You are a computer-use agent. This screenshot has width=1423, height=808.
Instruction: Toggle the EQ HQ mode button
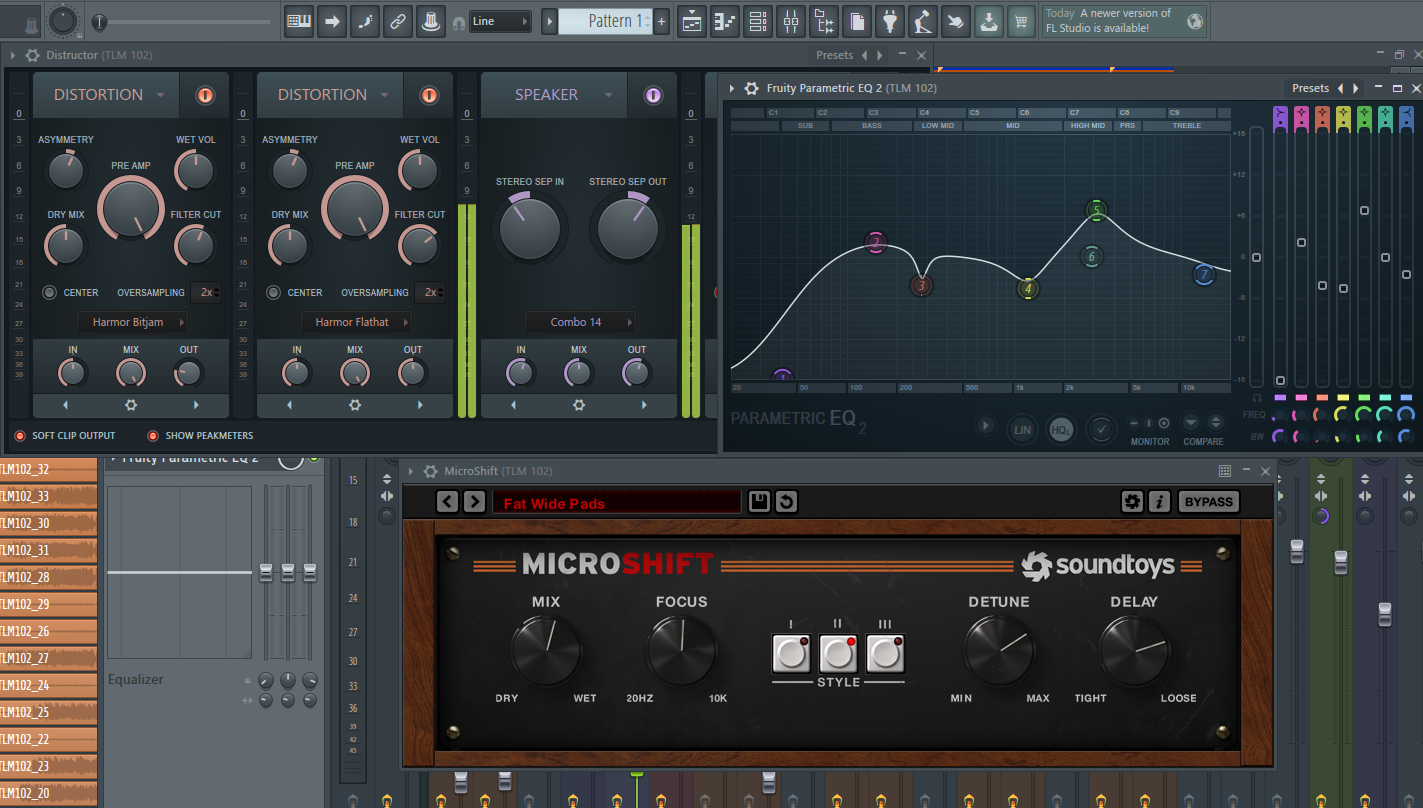click(x=1061, y=430)
